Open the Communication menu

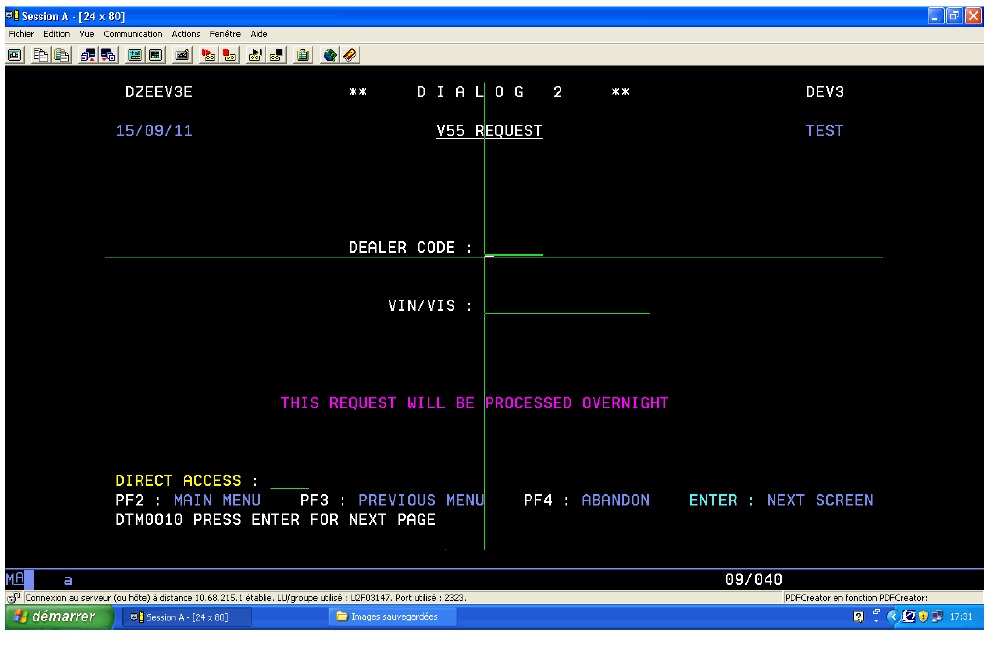133,34
